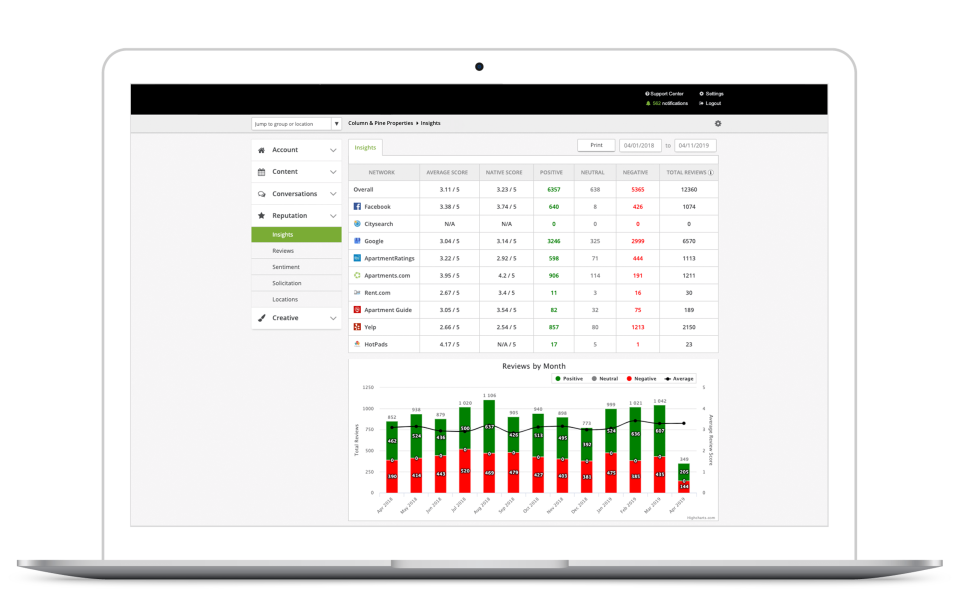Click Facebook average score 3.38 / 5
Viewport: 960px width, 591px height.
click(449, 207)
